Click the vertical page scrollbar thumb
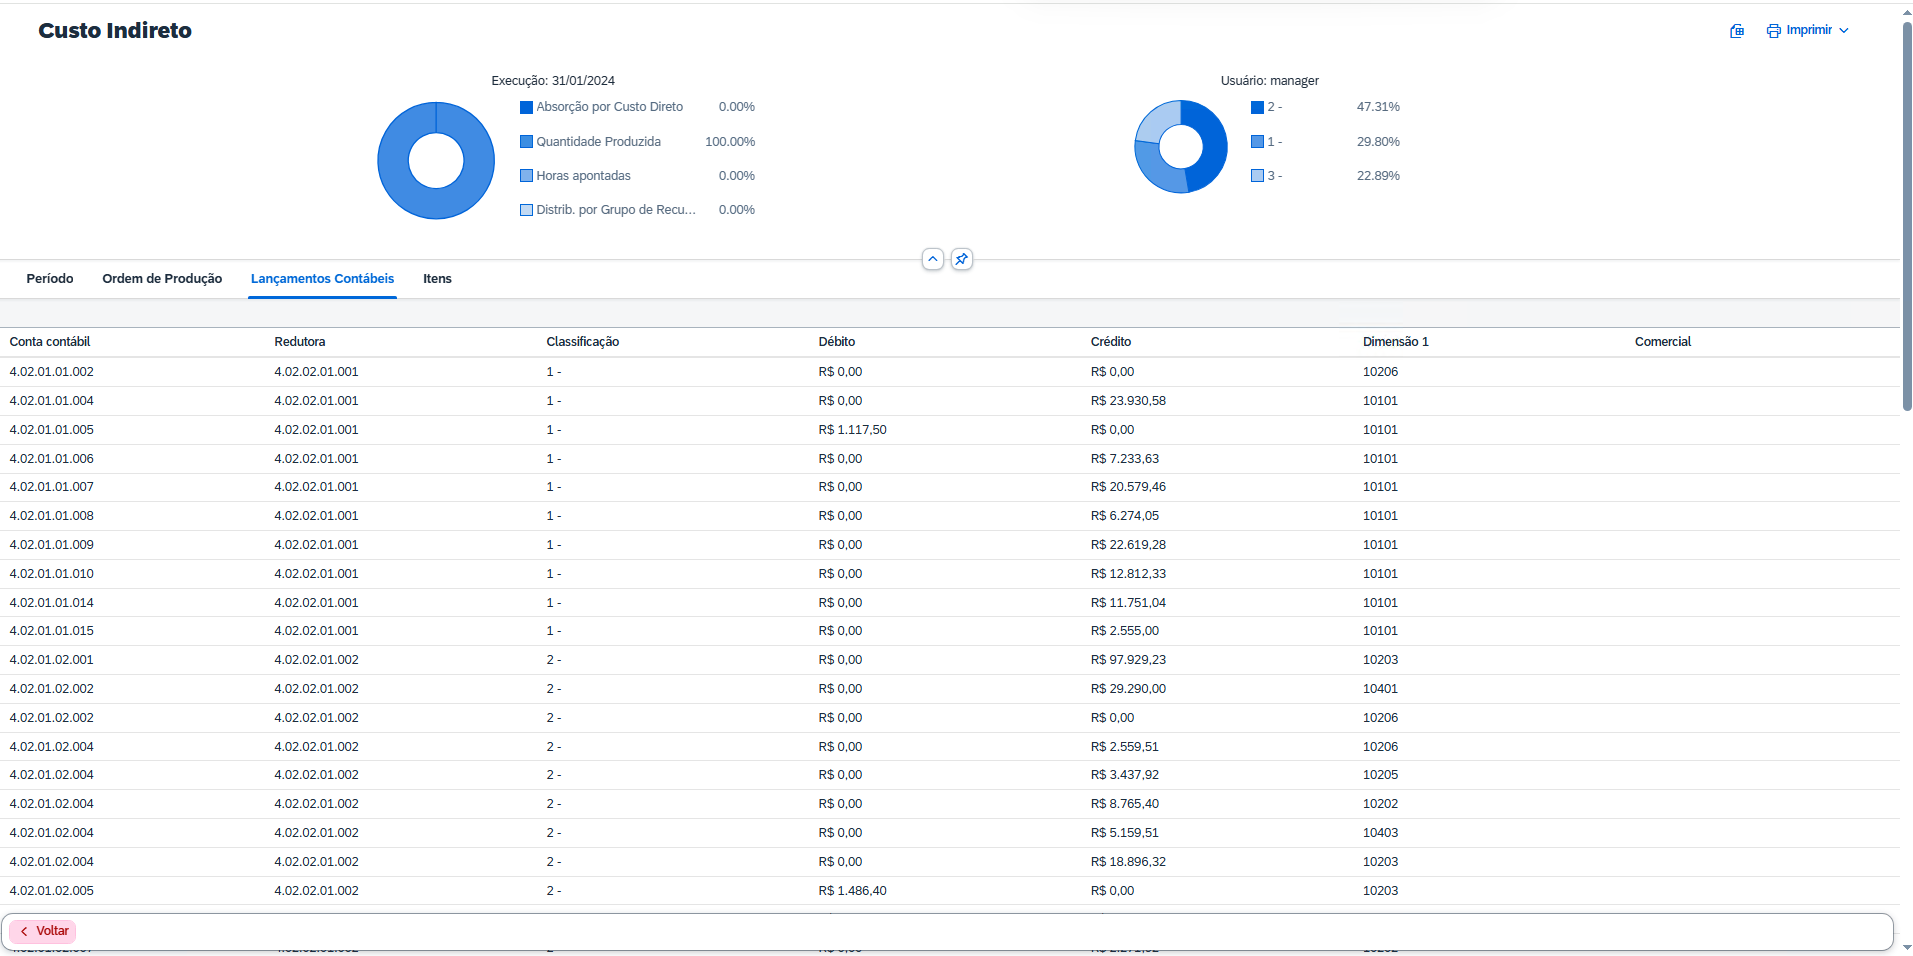1913x956 pixels. (x=1906, y=215)
